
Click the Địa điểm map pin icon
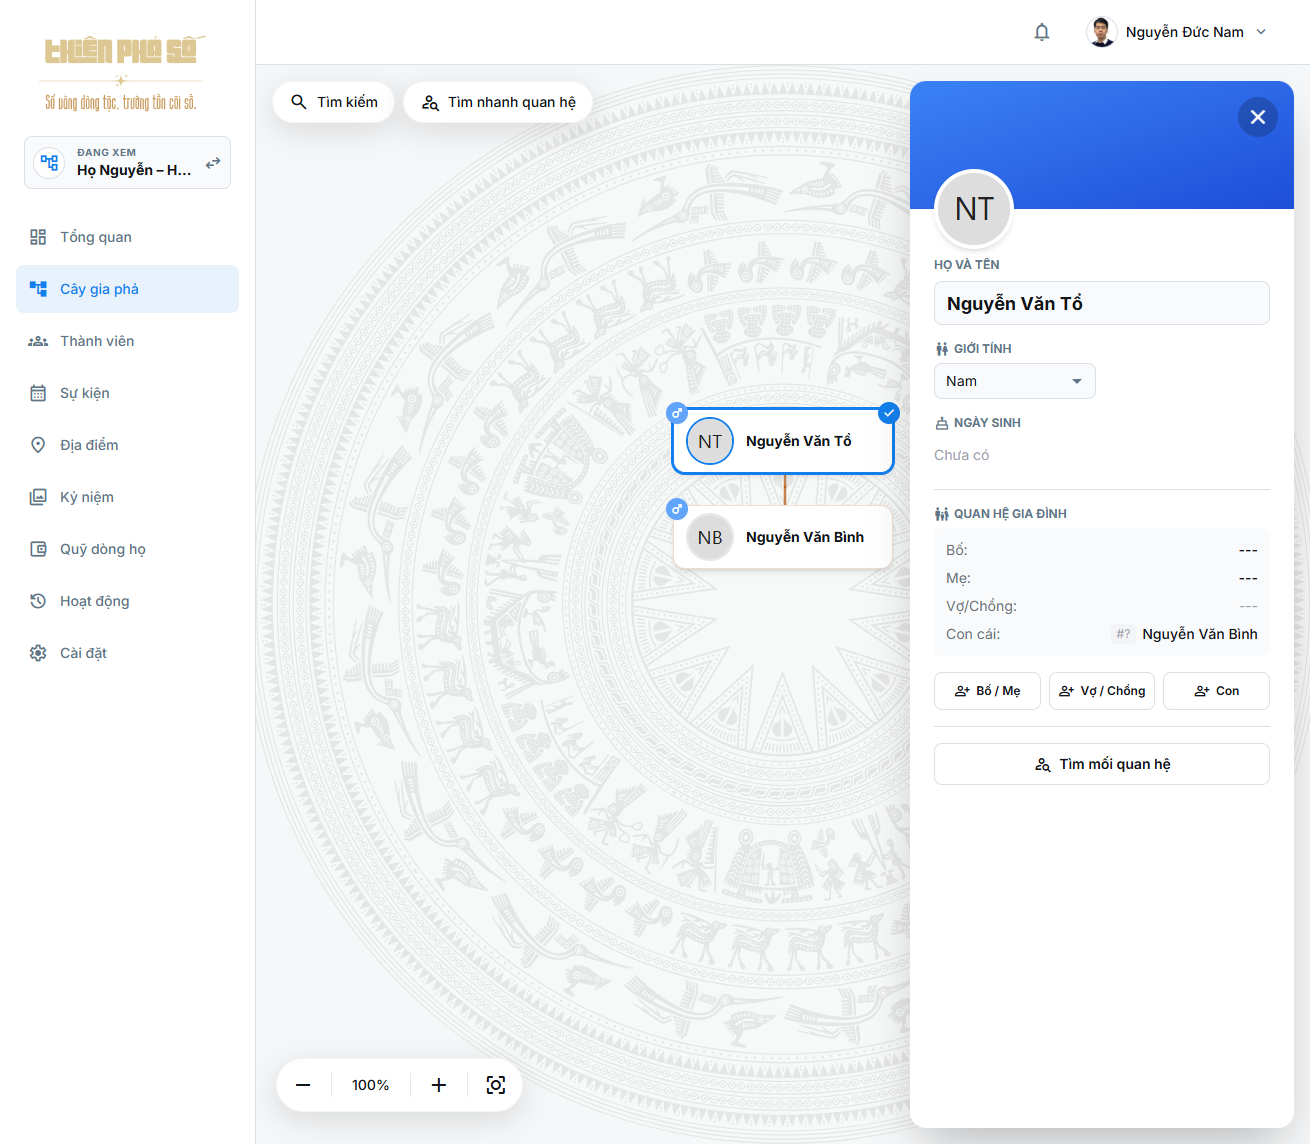point(38,445)
